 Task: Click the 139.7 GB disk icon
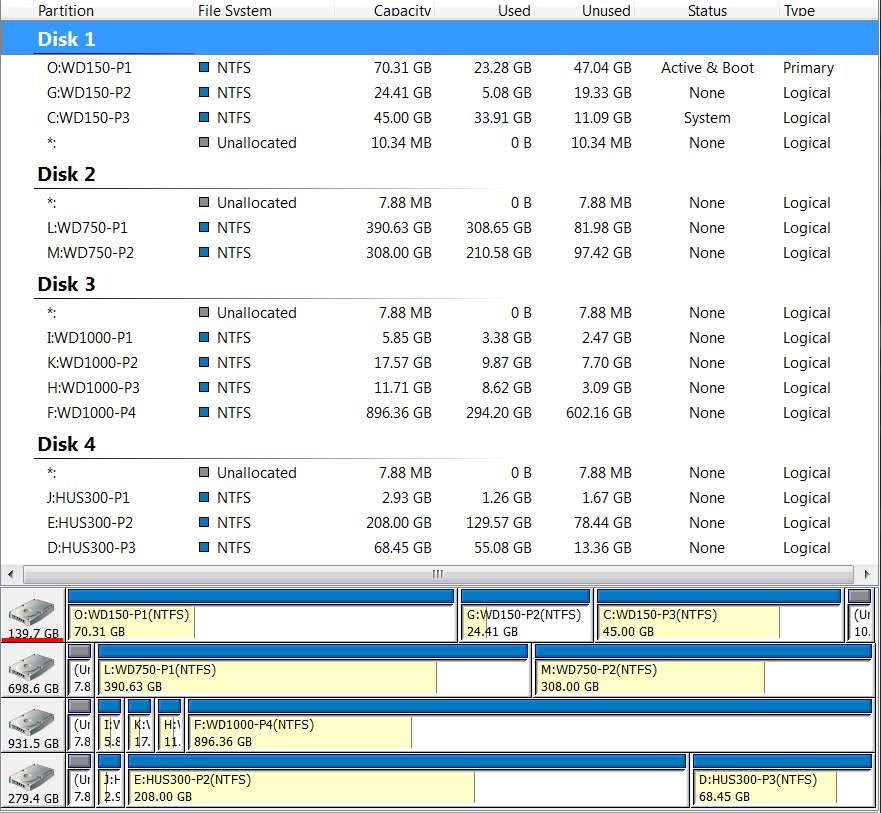(x=33, y=614)
